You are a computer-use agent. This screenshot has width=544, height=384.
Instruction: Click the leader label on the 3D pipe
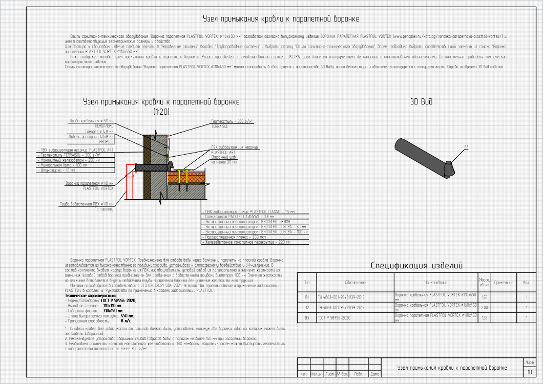tap(466, 147)
